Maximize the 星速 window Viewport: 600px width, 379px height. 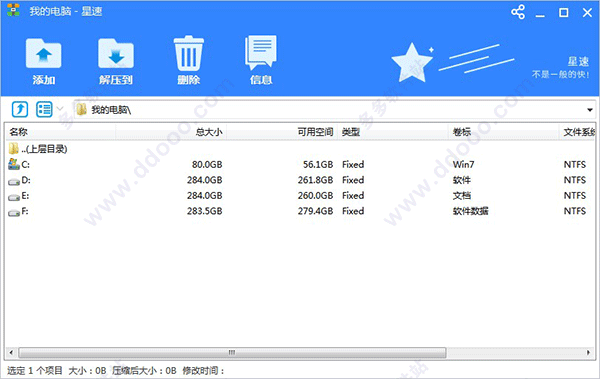pyautogui.click(x=564, y=13)
